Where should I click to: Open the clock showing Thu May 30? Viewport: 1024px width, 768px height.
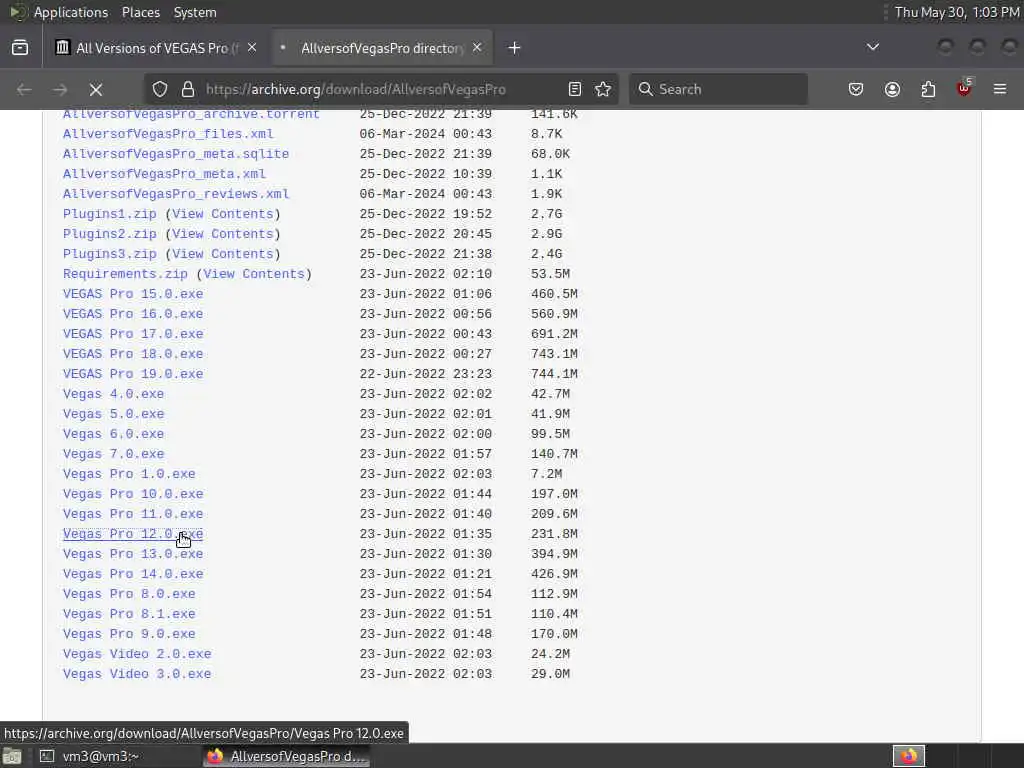[x=957, y=12]
